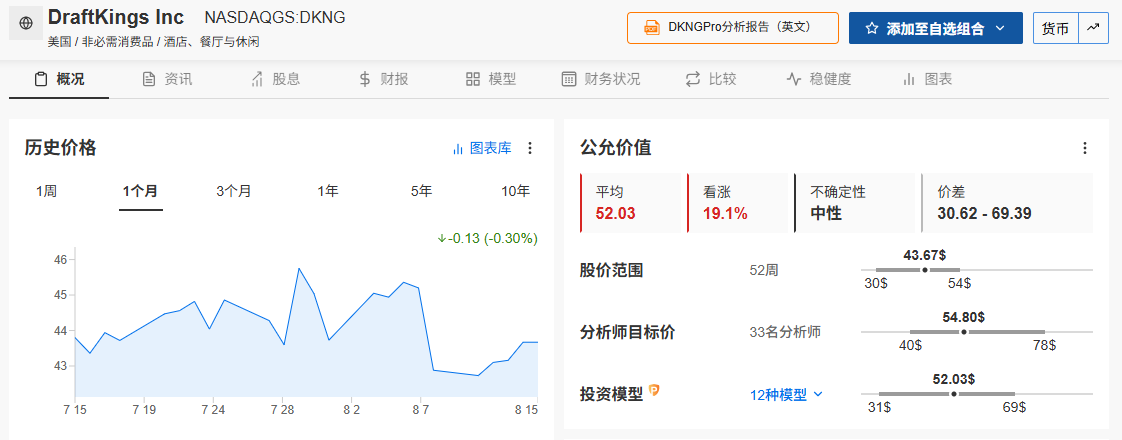Select the 5年 time range option
1122x440 pixels.
pyautogui.click(x=421, y=191)
